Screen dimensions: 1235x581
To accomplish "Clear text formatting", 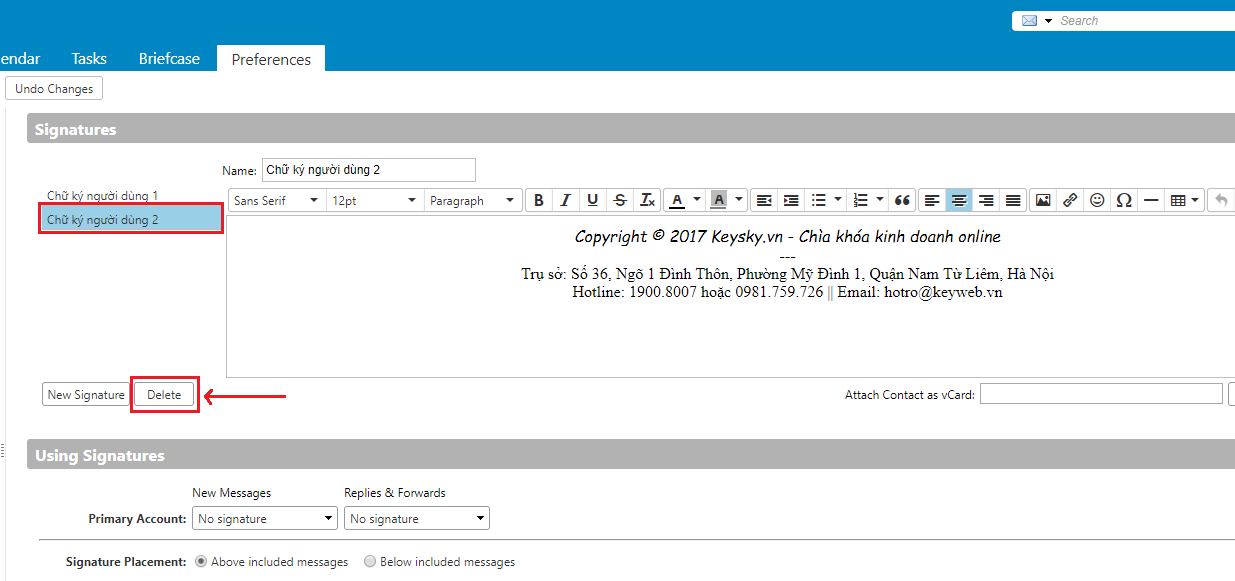I will [647, 200].
